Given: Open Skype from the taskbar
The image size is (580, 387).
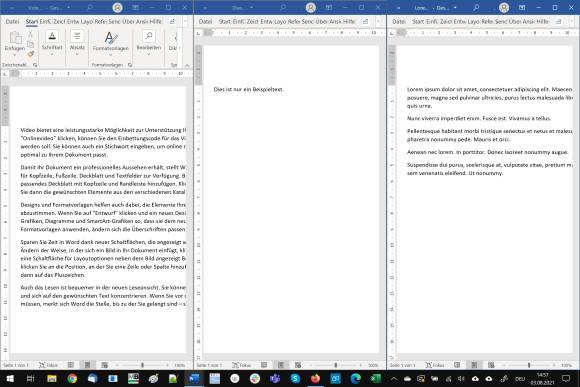Looking at the screenshot, I should (x=295, y=378).
